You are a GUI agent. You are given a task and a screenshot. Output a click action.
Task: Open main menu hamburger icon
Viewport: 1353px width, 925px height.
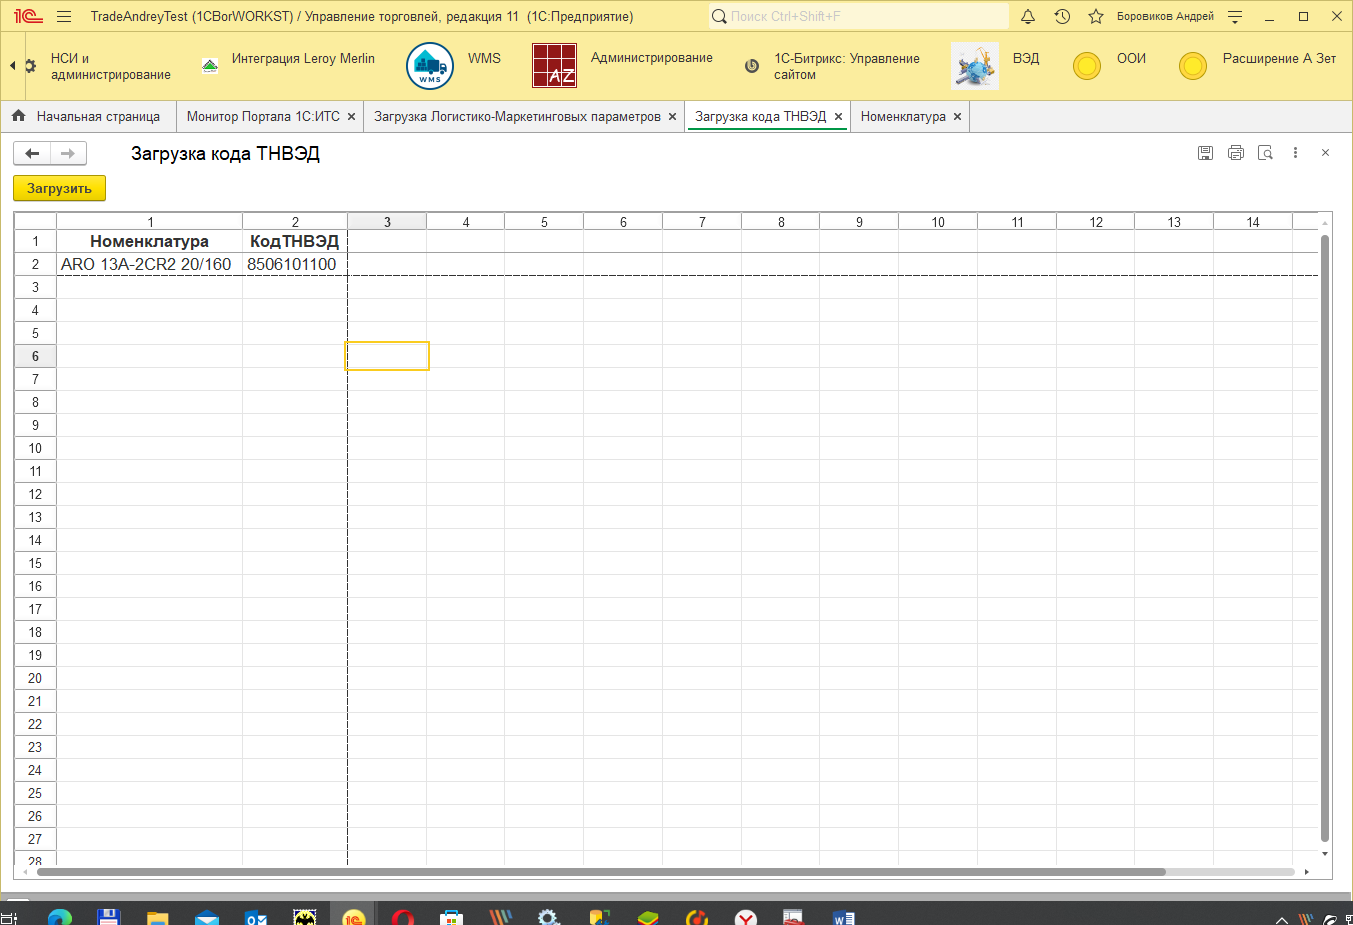pos(64,17)
